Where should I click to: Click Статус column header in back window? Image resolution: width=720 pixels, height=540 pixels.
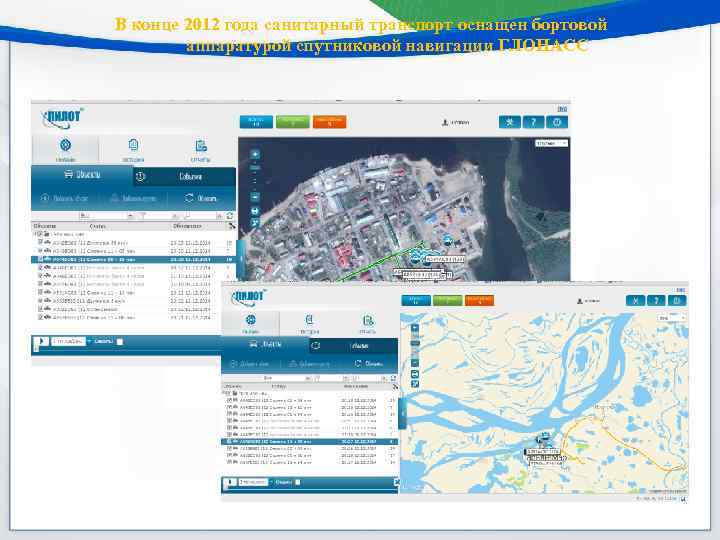point(97,226)
